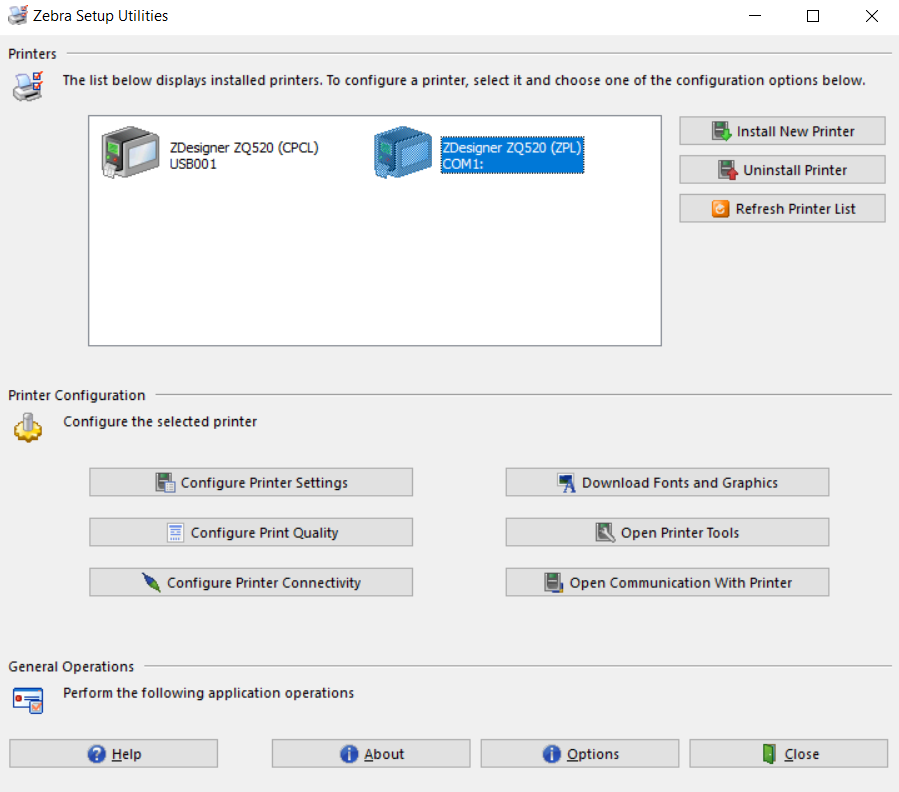Viewport: 899px width, 792px height.
Task: Open Communication With Printer
Action: [666, 581]
